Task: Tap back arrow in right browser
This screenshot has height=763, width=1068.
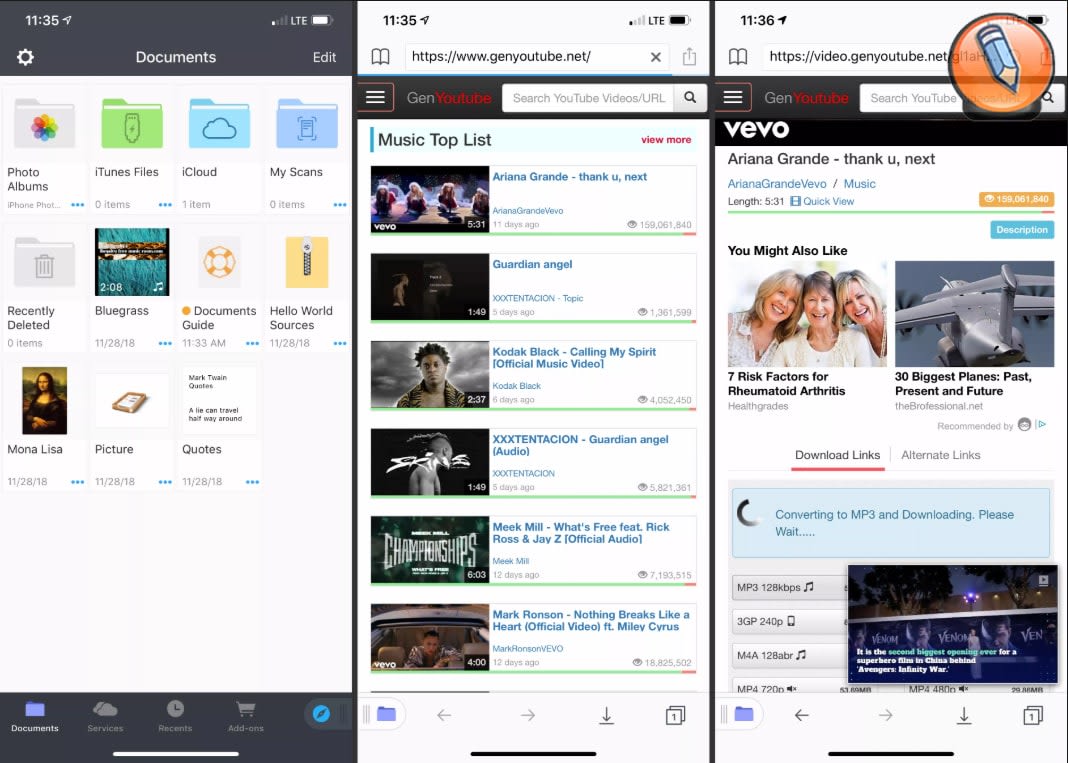Action: pyautogui.click(x=802, y=715)
